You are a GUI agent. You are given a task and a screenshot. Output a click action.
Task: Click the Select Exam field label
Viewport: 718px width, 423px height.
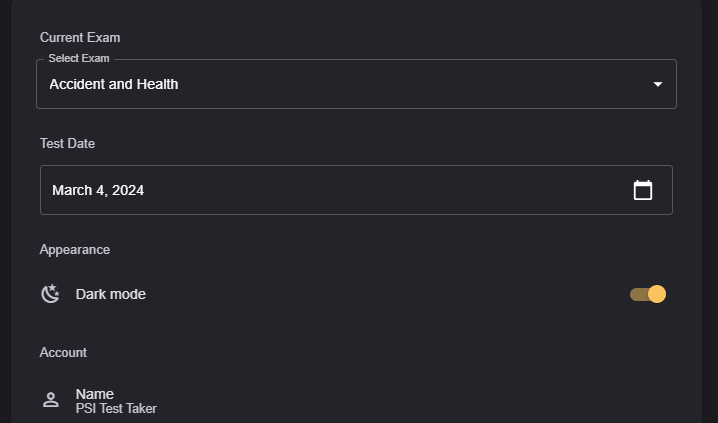(79, 59)
